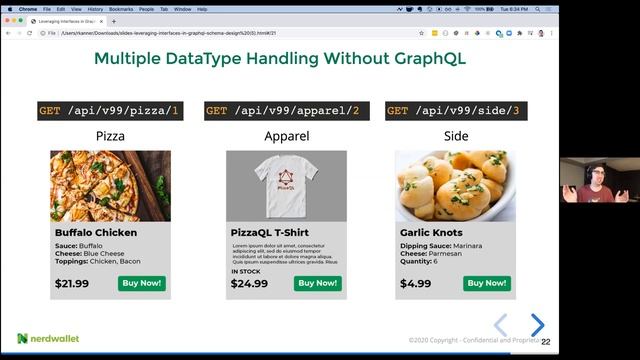
Task: Go forward in browser history
Action: pyautogui.click(x=19, y=33)
